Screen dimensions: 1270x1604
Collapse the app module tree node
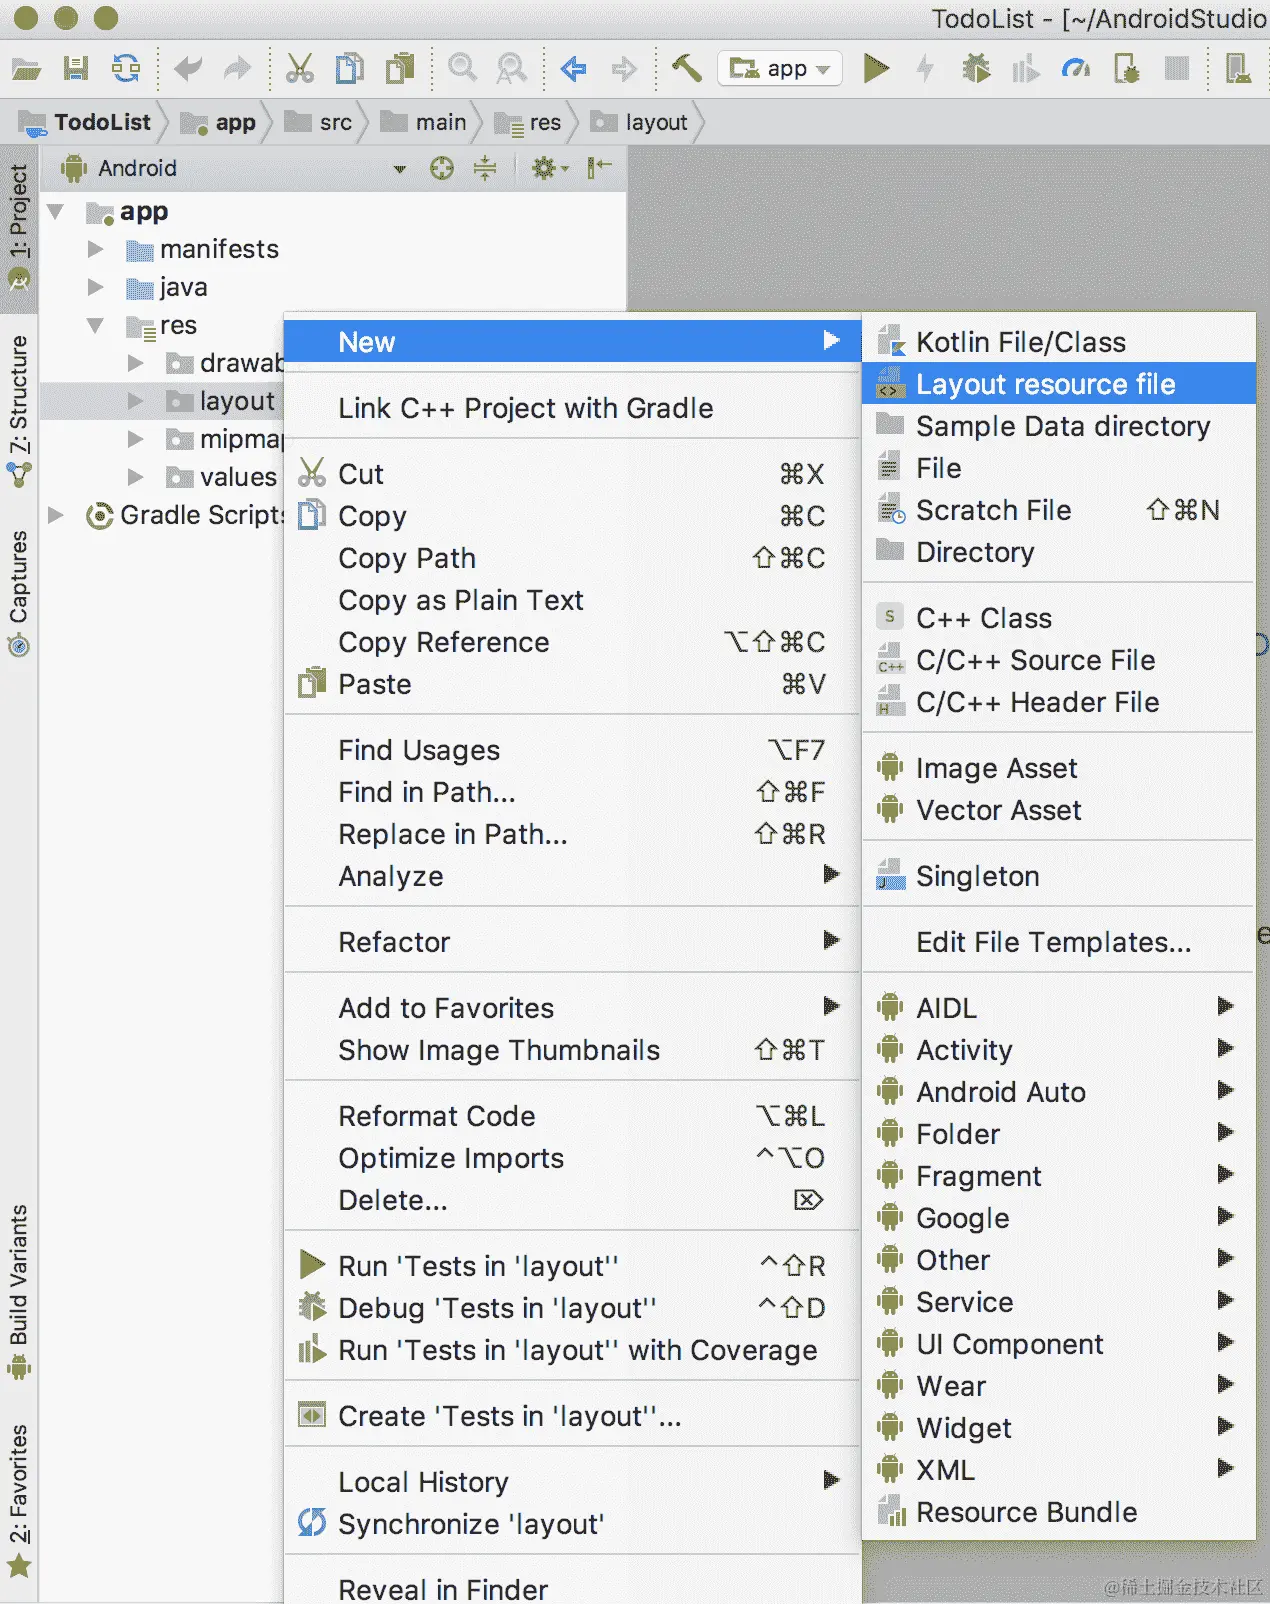point(56,211)
